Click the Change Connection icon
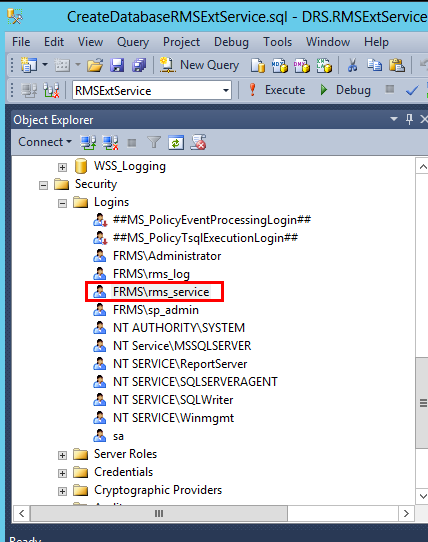 [x=51, y=91]
